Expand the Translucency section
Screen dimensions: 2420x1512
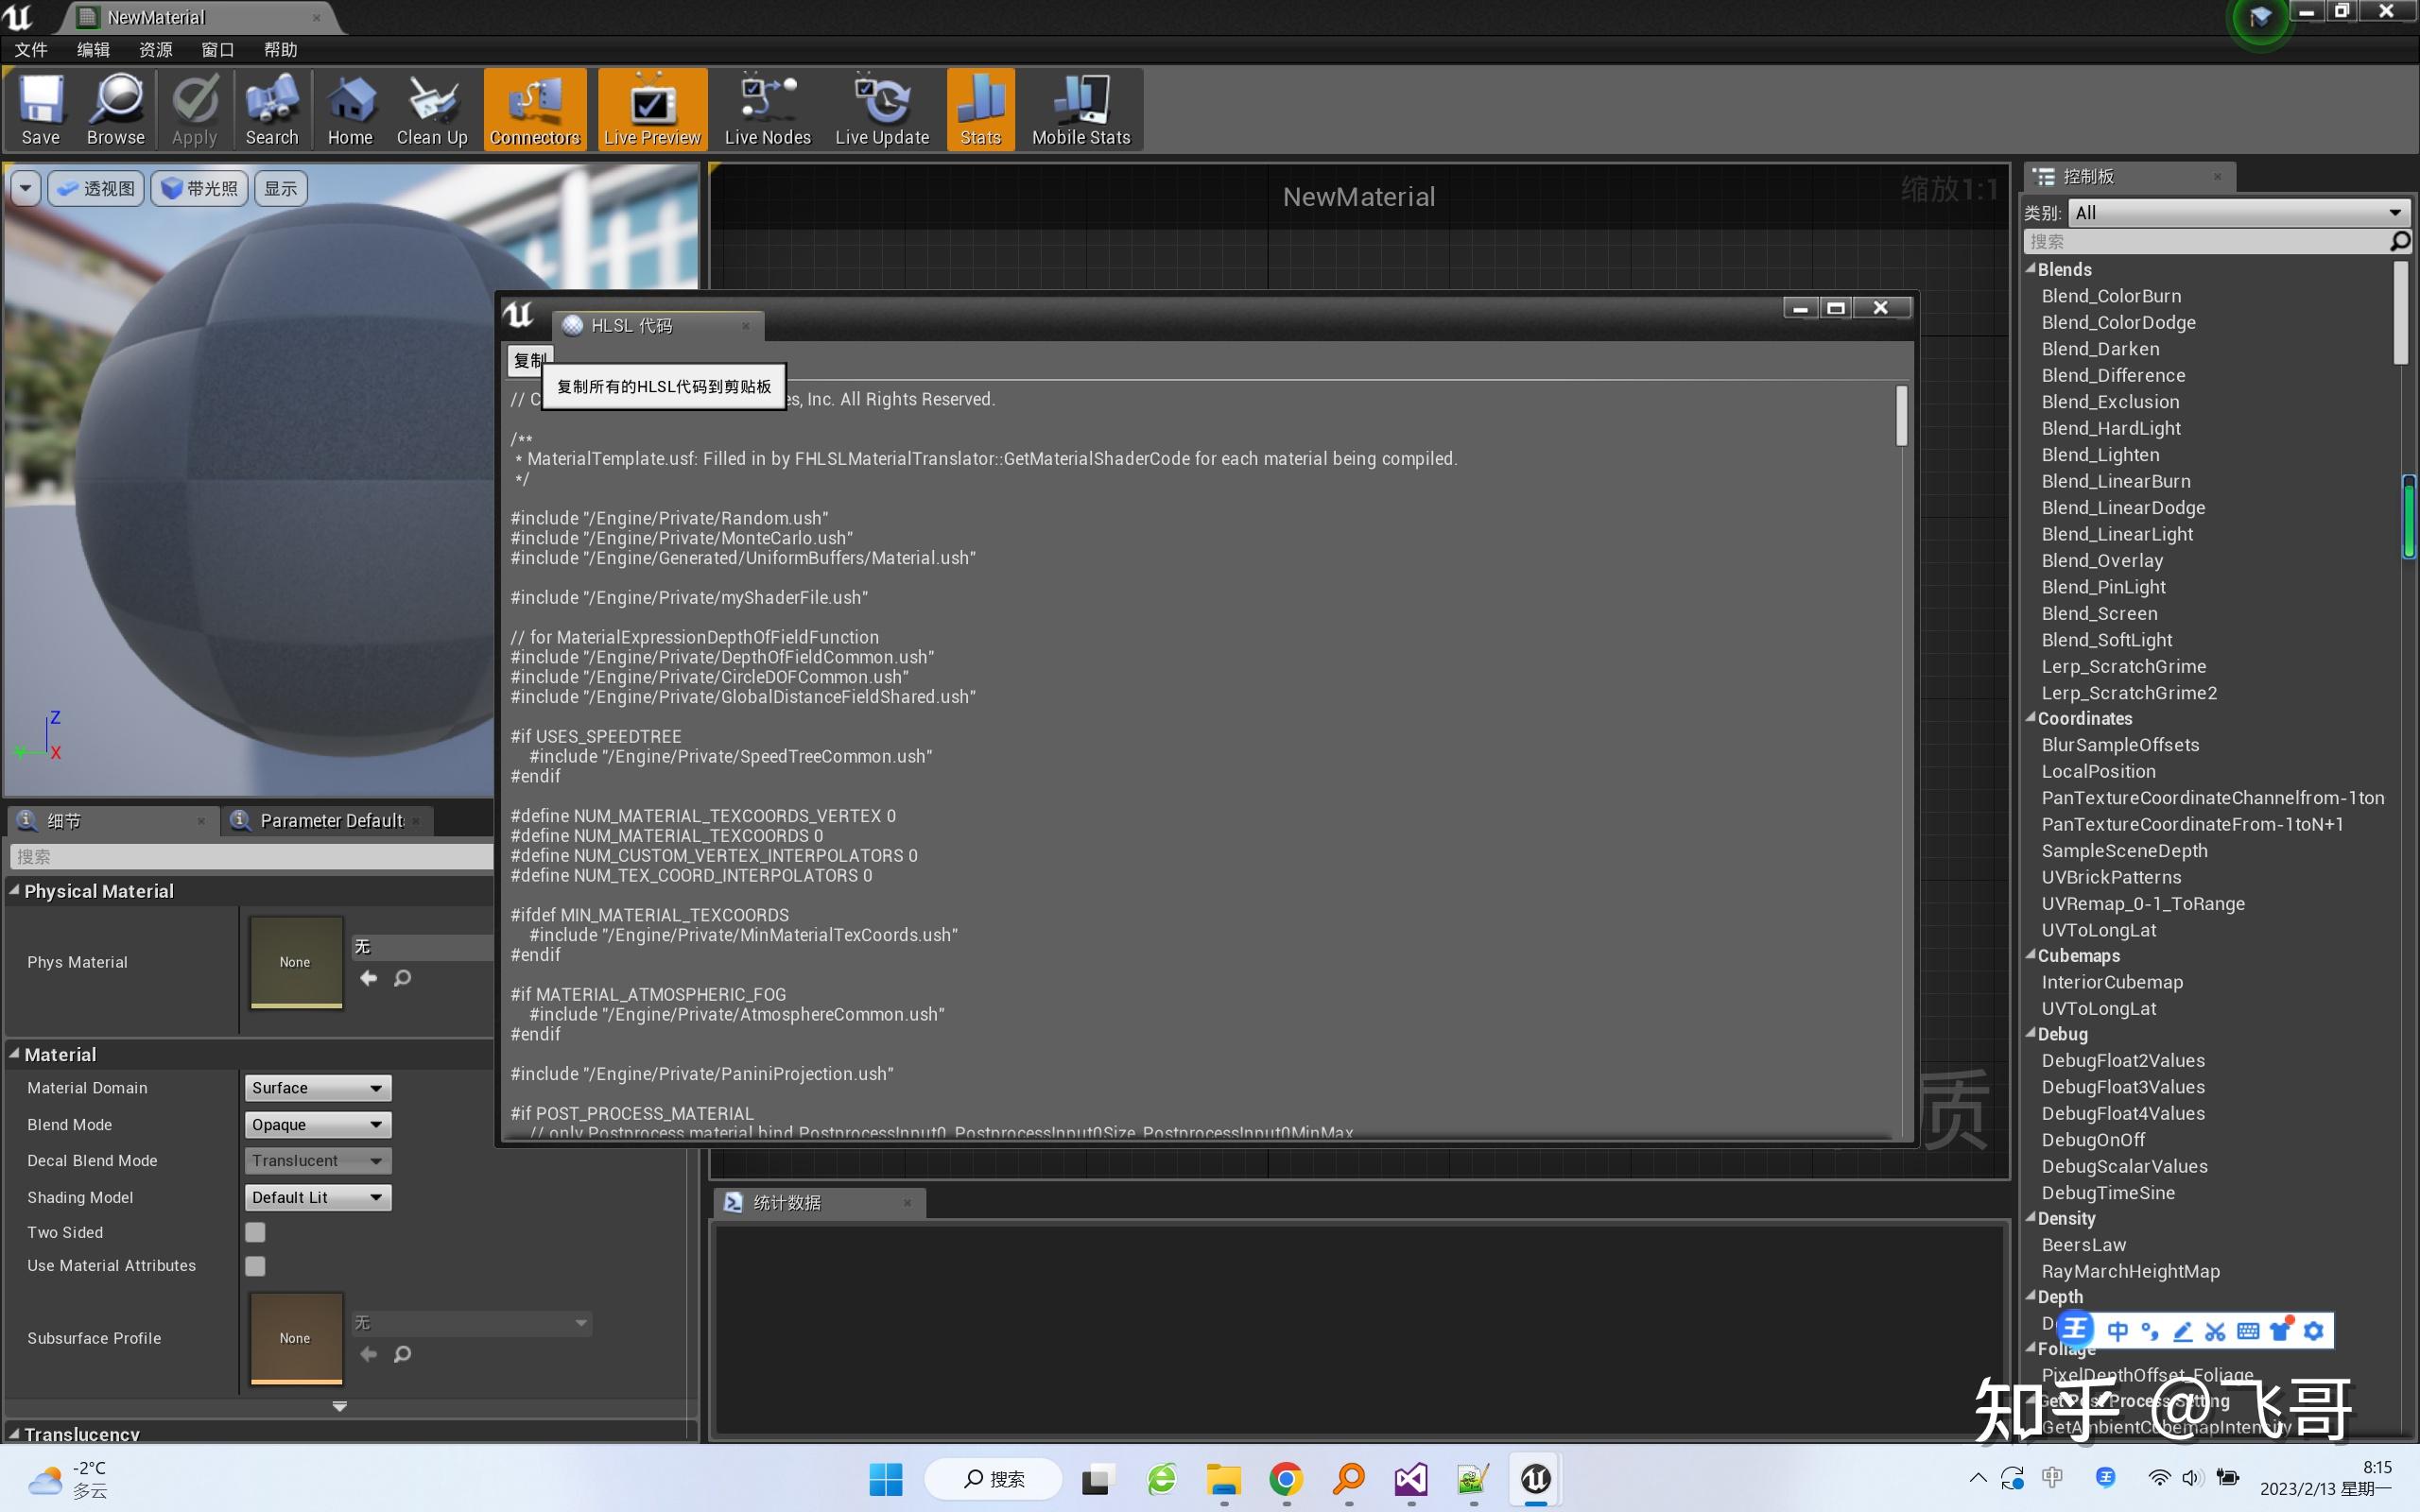[14, 1434]
